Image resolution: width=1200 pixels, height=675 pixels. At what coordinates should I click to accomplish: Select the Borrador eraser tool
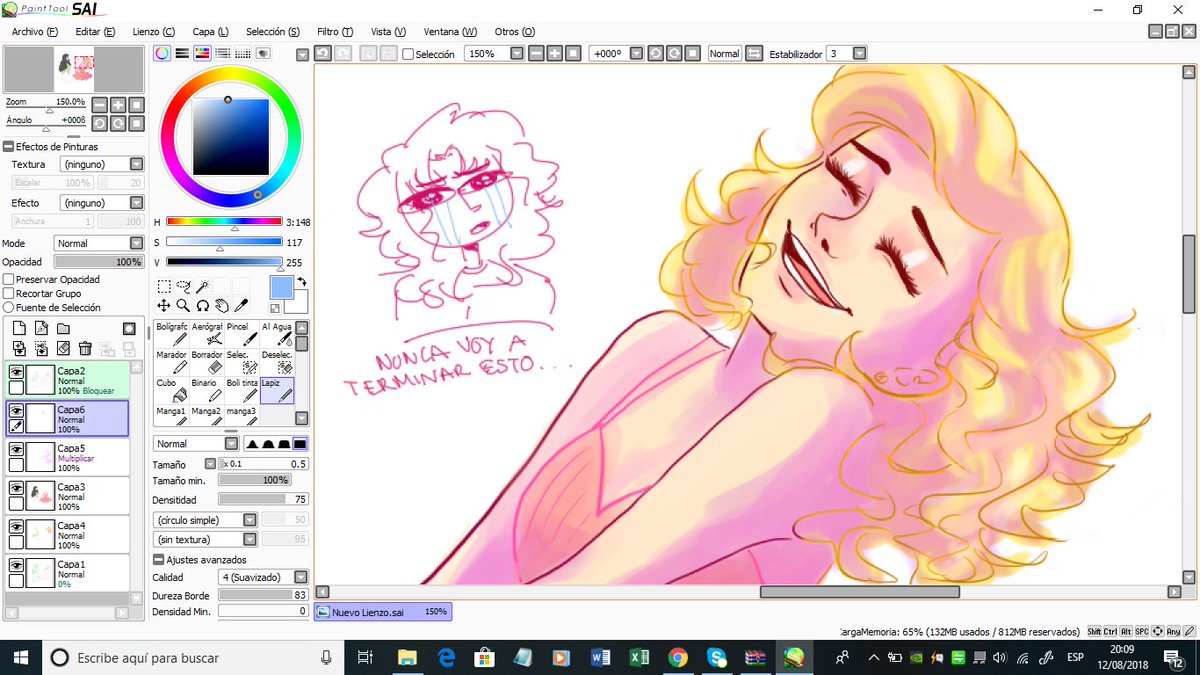point(206,362)
